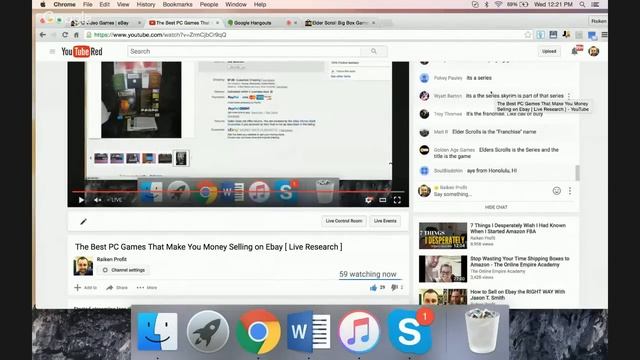Expand the More options under the video
This screenshot has width=640, height=360.
coord(147,288)
